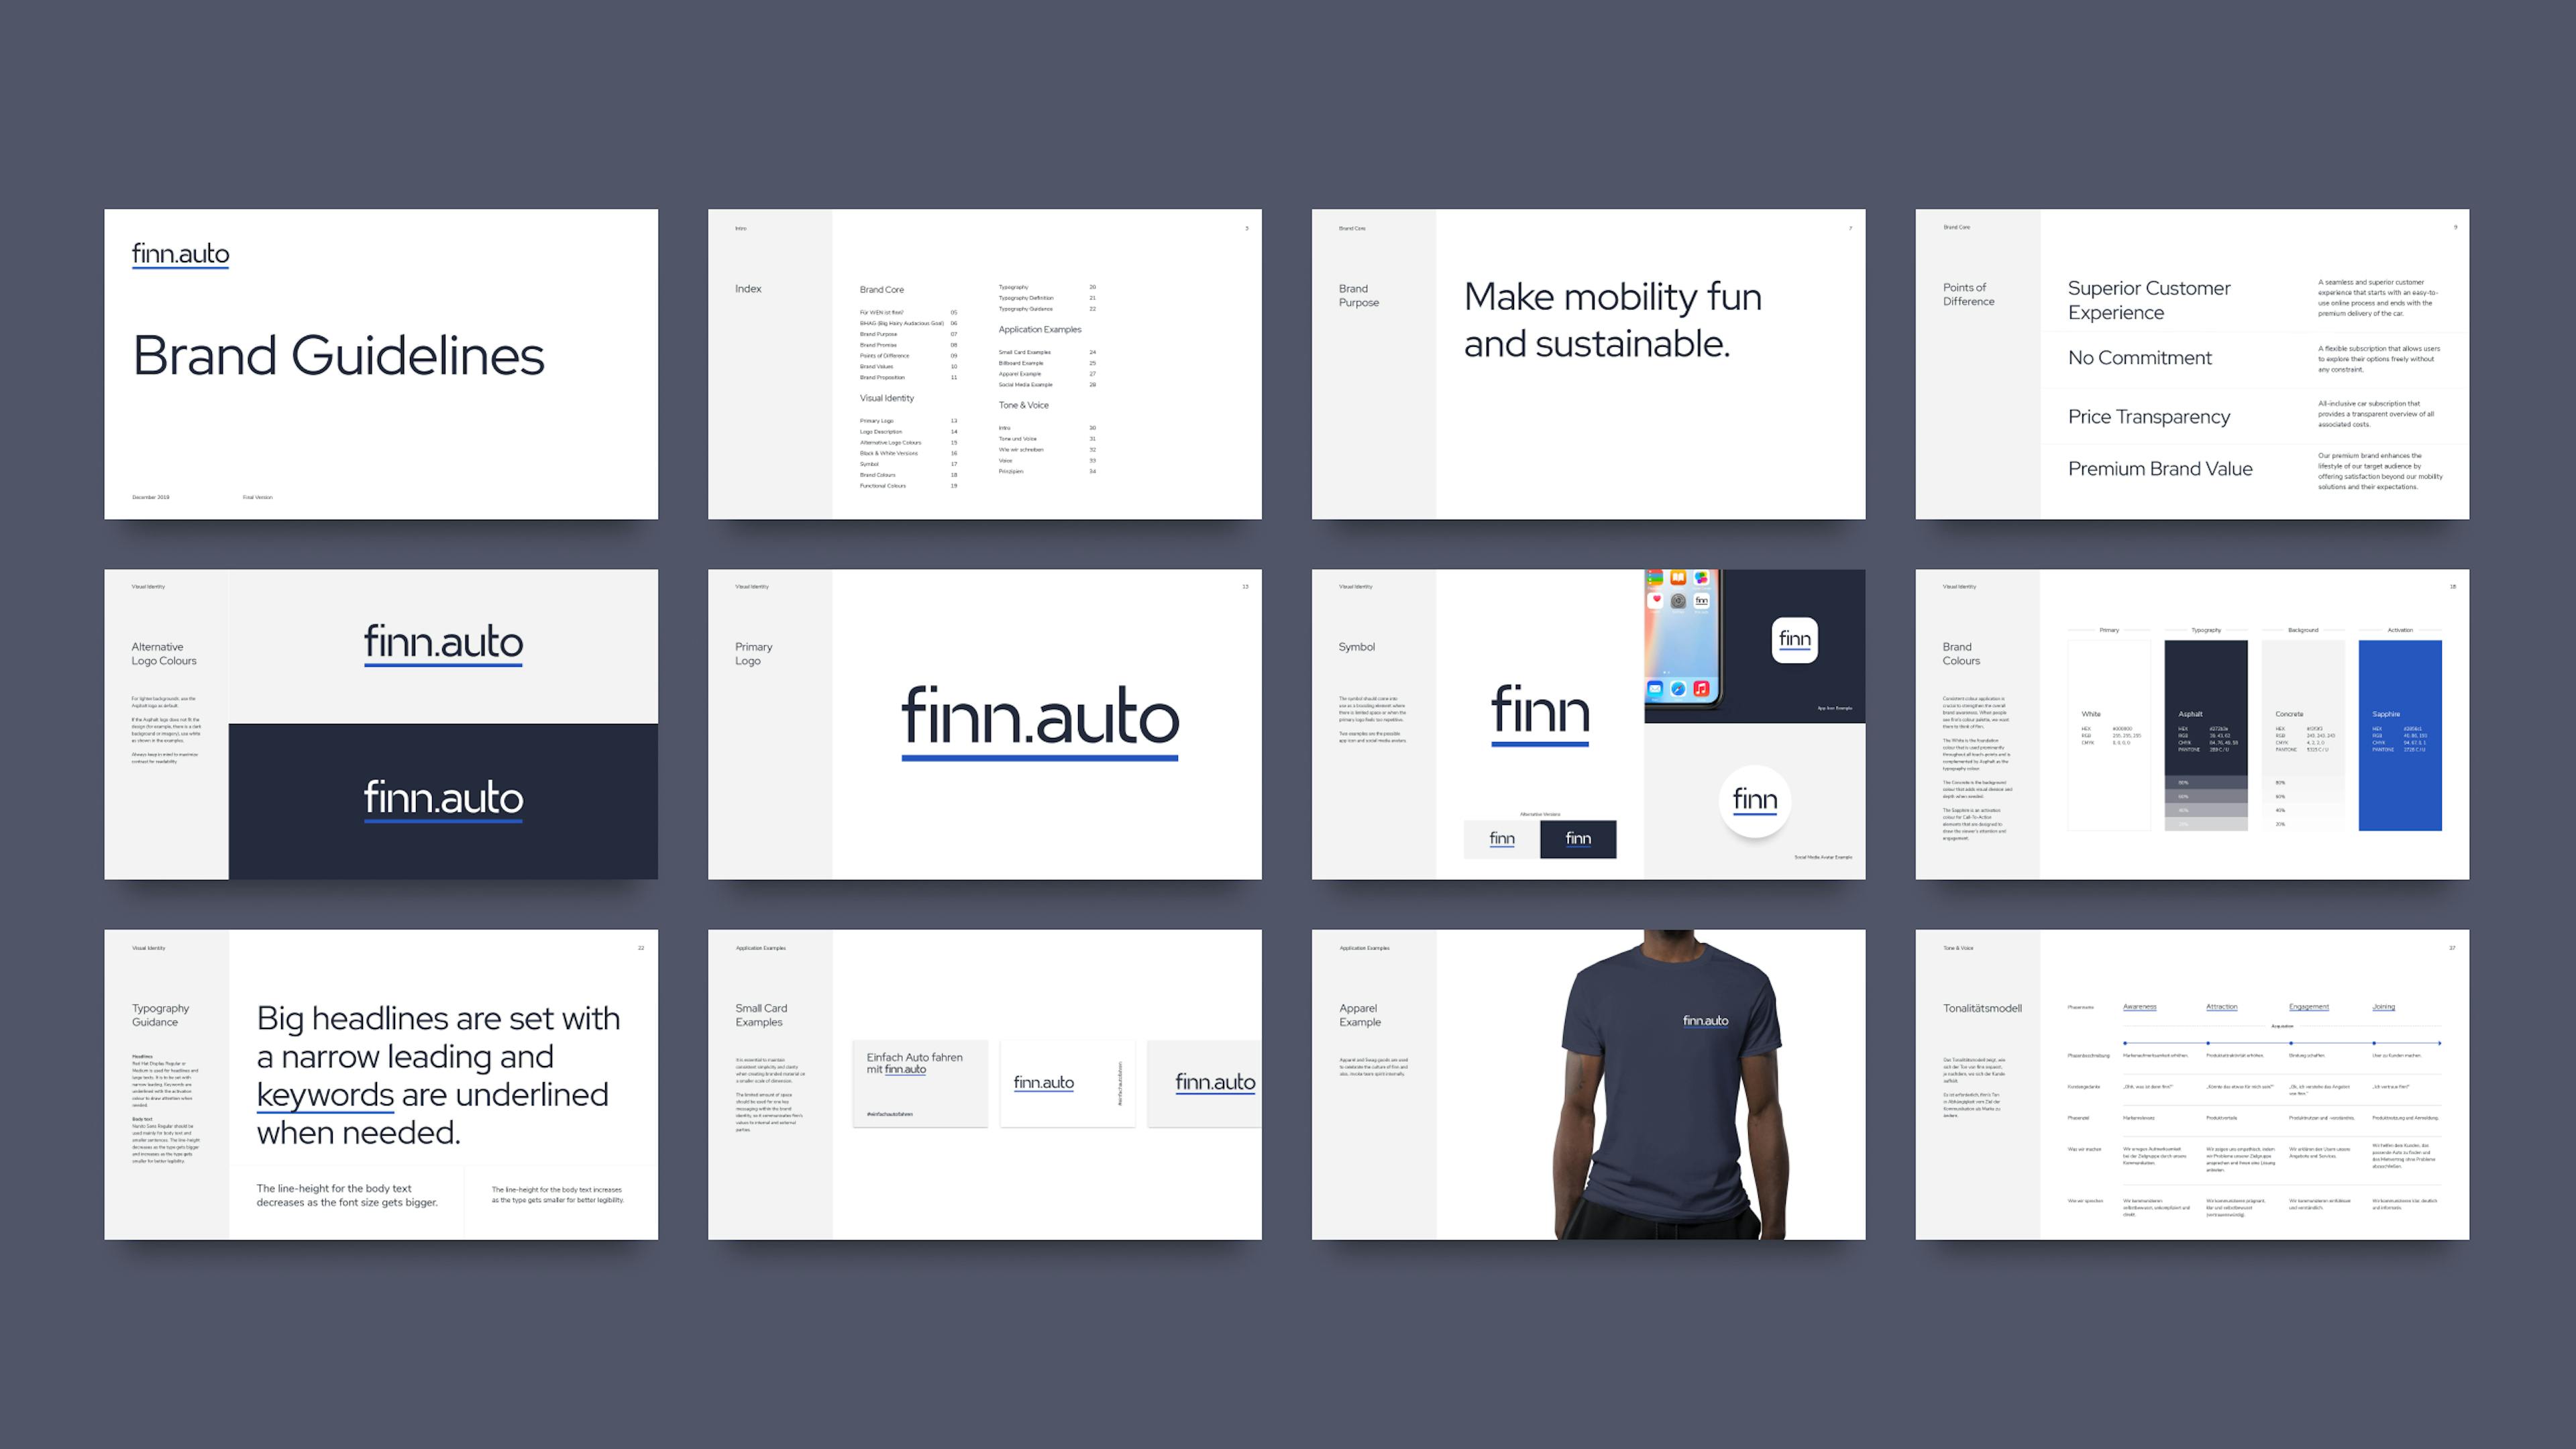Open the Primary Logo slide
Image resolution: width=2576 pixels, height=1449 pixels.
point(985,724)
